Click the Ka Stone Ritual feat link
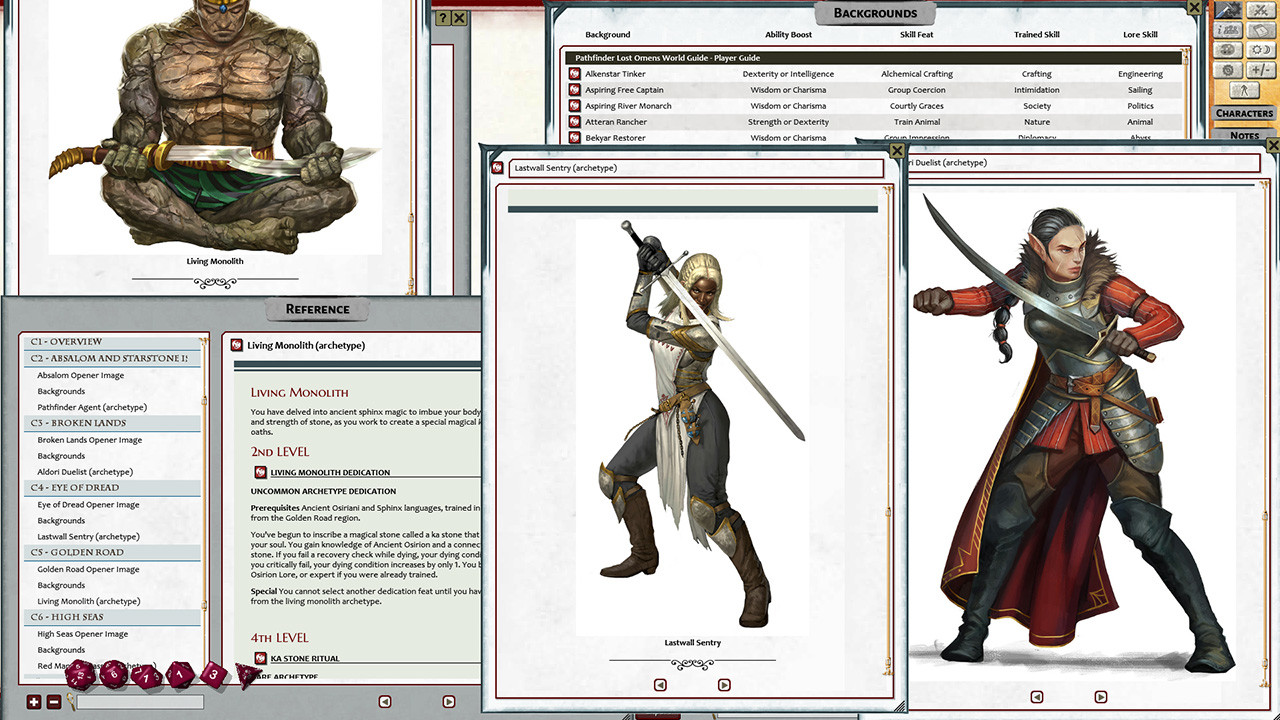This screenshot has height=720, width=1280. click(306, 657)
